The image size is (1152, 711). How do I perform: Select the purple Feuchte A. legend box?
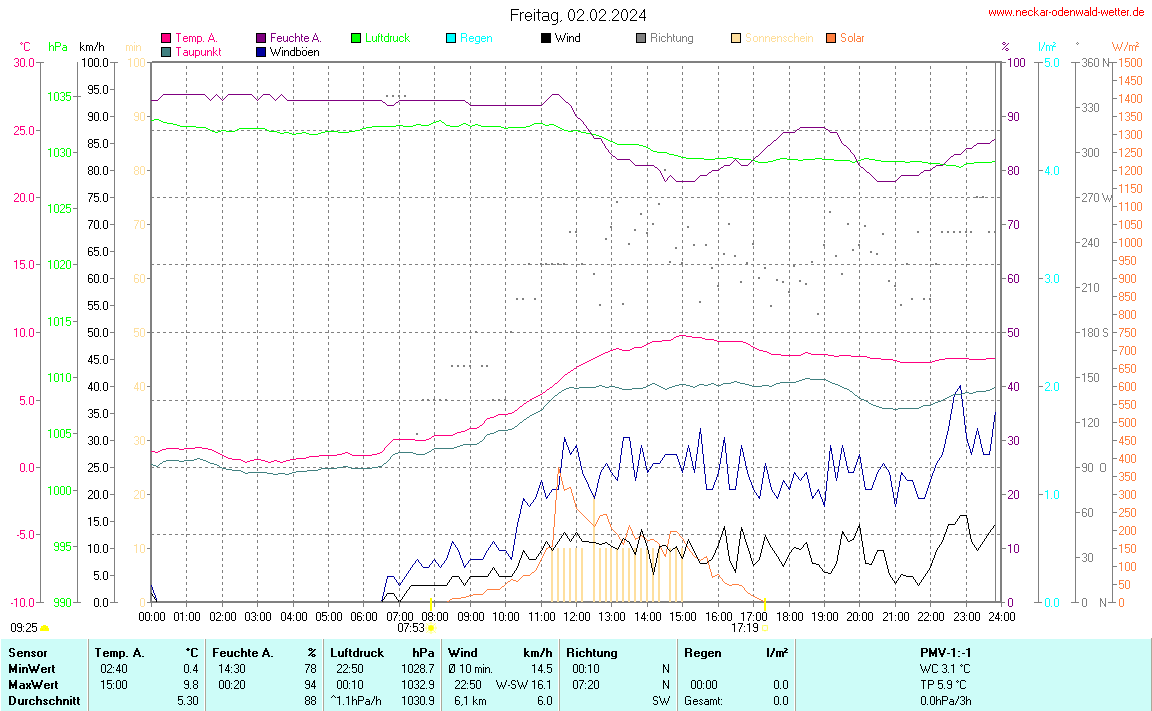pos(261,38)
